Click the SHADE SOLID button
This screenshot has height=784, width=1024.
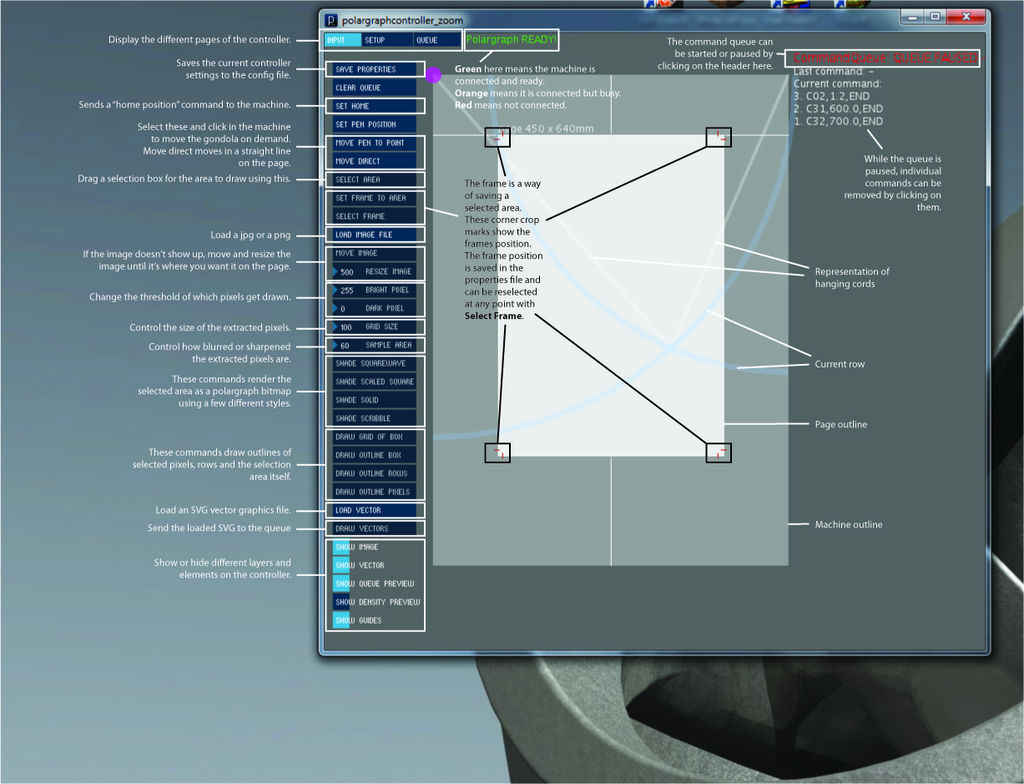(374, 400)
